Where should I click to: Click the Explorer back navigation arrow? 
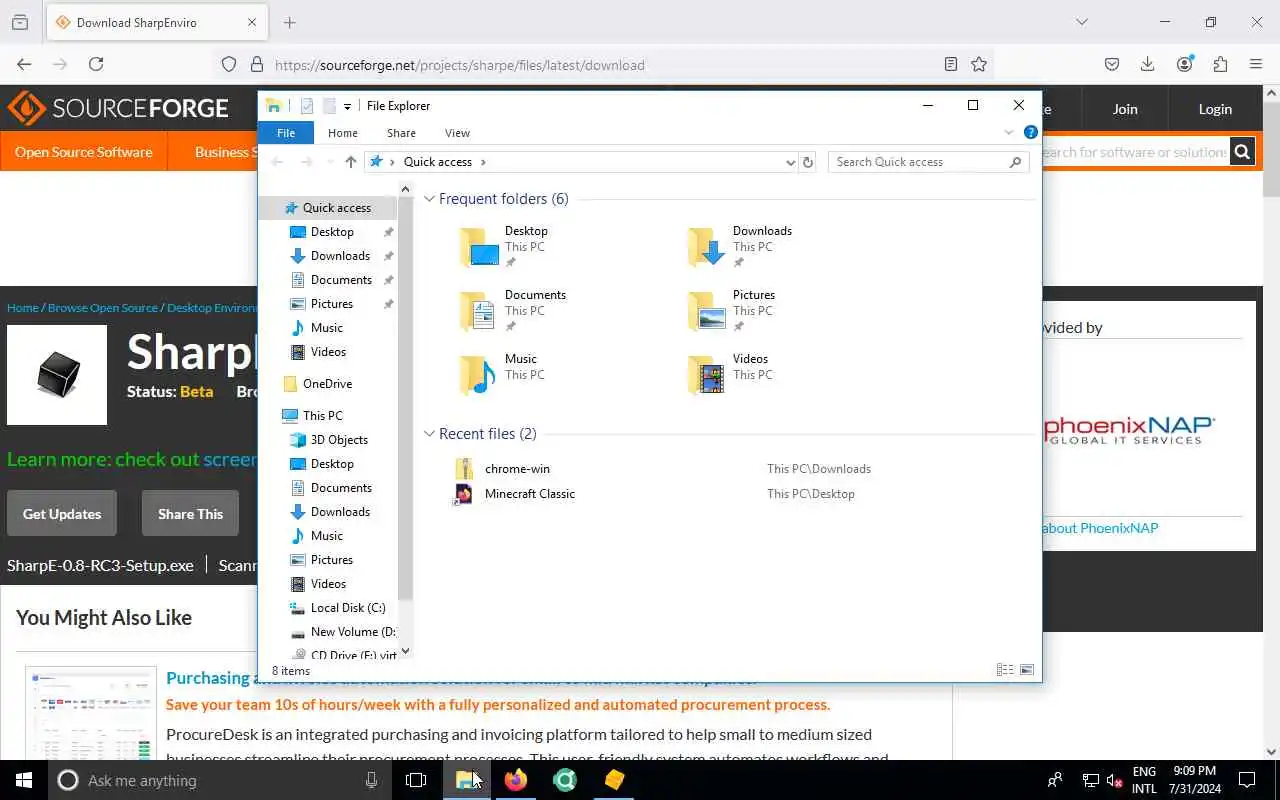point(278,162)
